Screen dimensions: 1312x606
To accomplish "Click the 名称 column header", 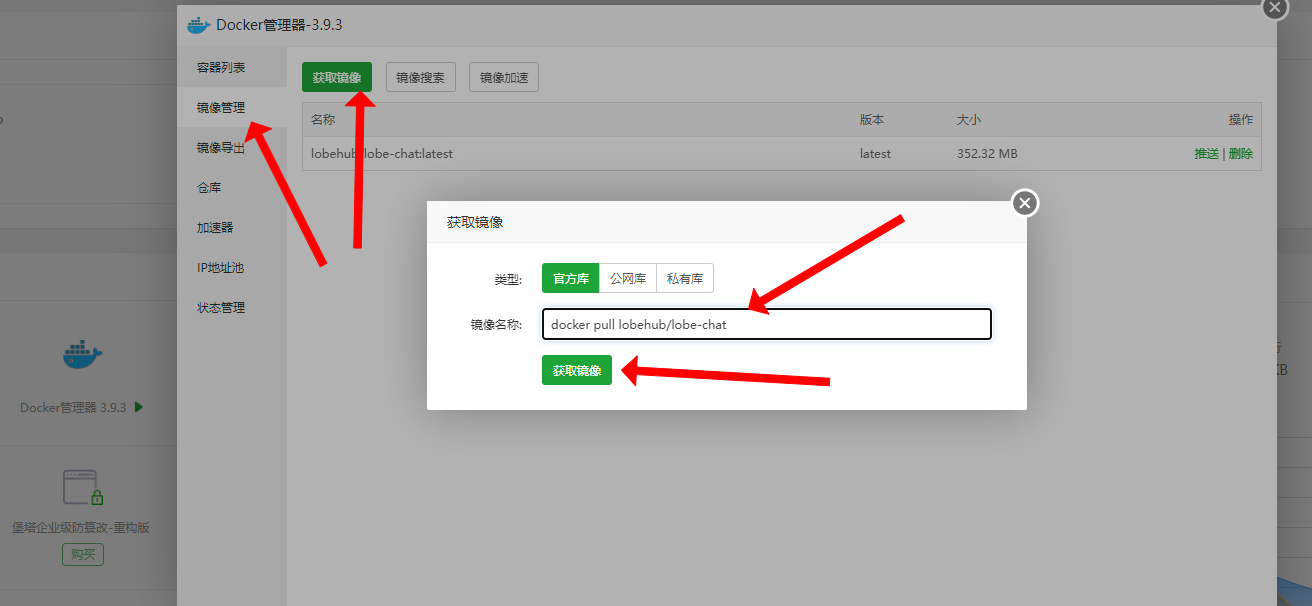I will 323,120.
